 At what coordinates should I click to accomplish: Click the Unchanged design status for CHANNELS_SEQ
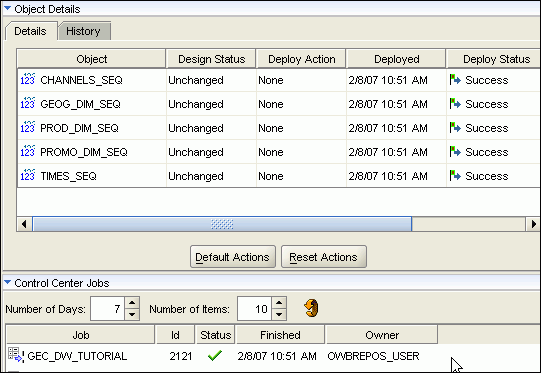coord(196,80)
